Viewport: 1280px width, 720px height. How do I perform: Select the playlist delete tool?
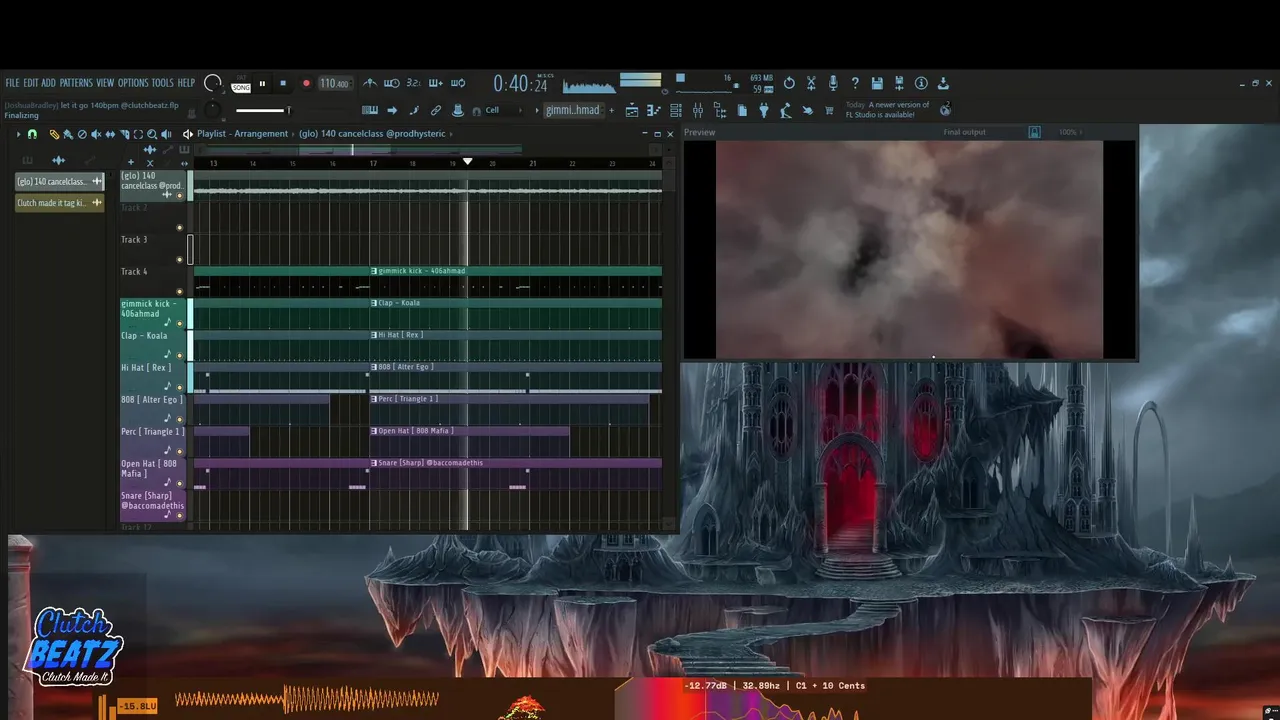[x=82, y=134]
